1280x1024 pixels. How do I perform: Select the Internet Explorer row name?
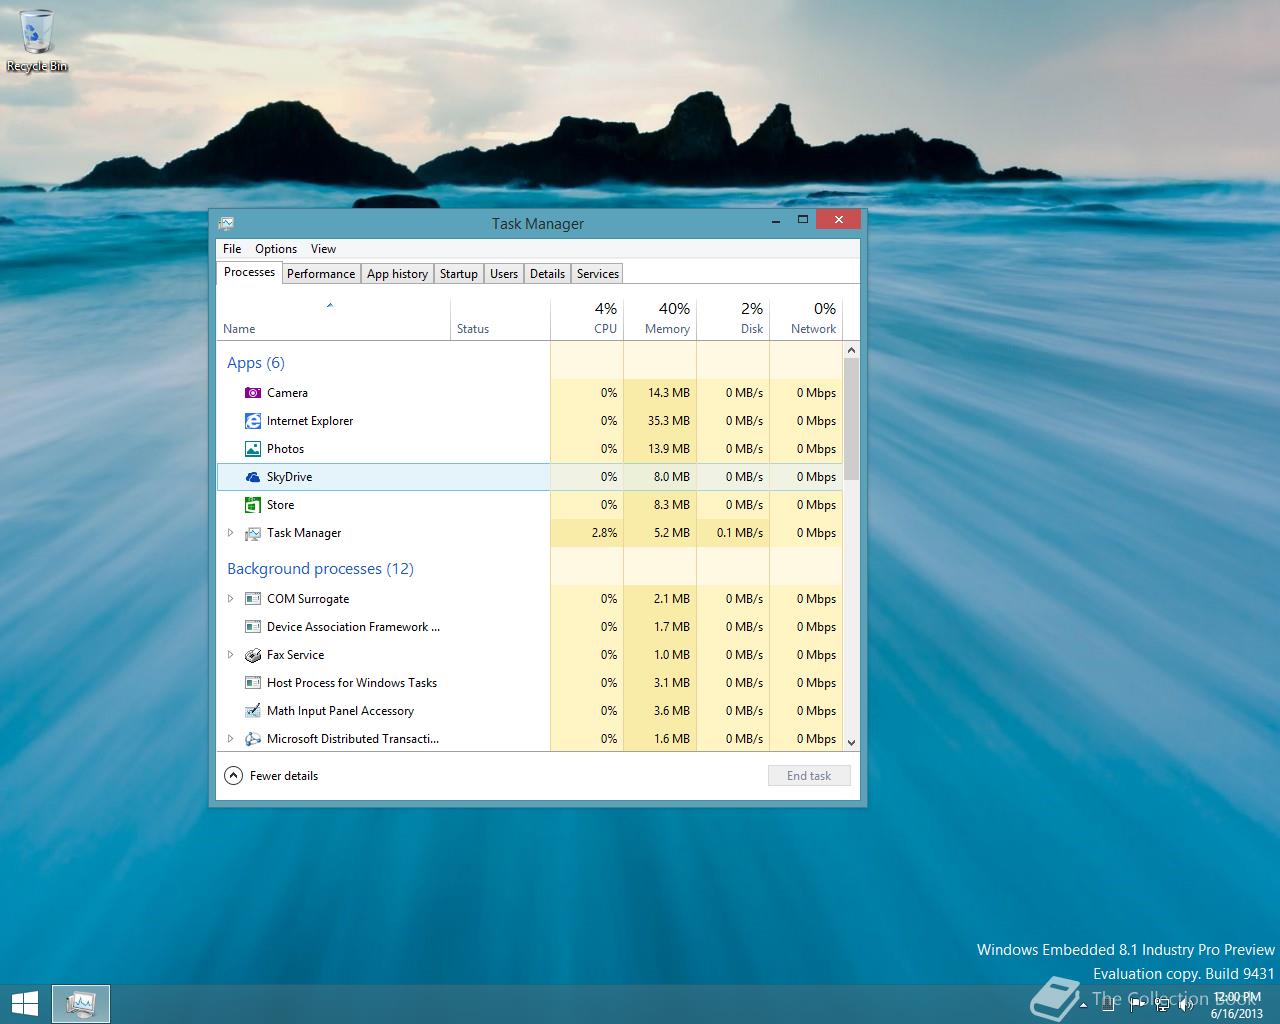310,421
